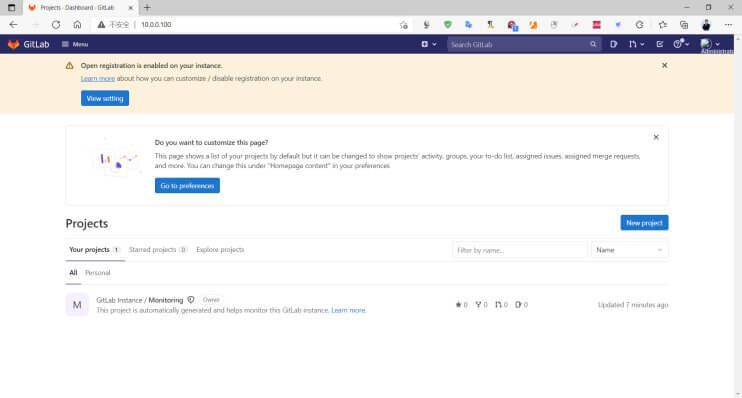Open the Name sort dropdown
The width and height of the screenshot is (742, 398).
[x=629, y=250]
